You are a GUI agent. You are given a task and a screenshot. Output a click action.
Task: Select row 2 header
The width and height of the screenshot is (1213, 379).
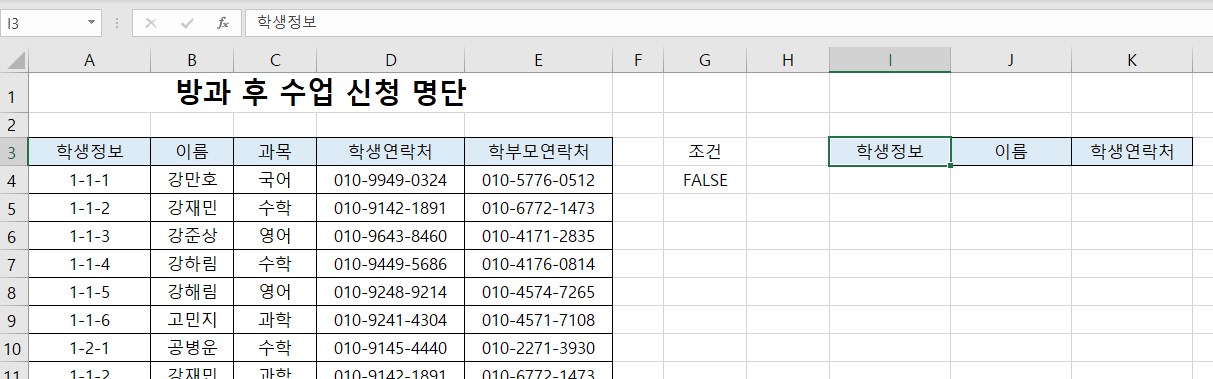point(14,125)
